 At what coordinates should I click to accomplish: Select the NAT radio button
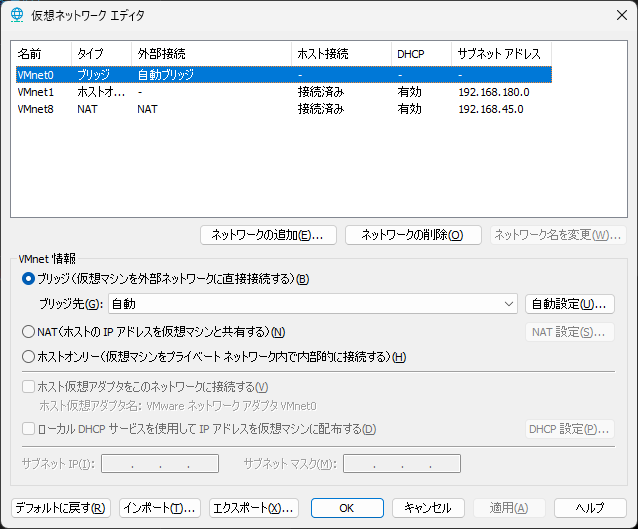click(28, 332)
